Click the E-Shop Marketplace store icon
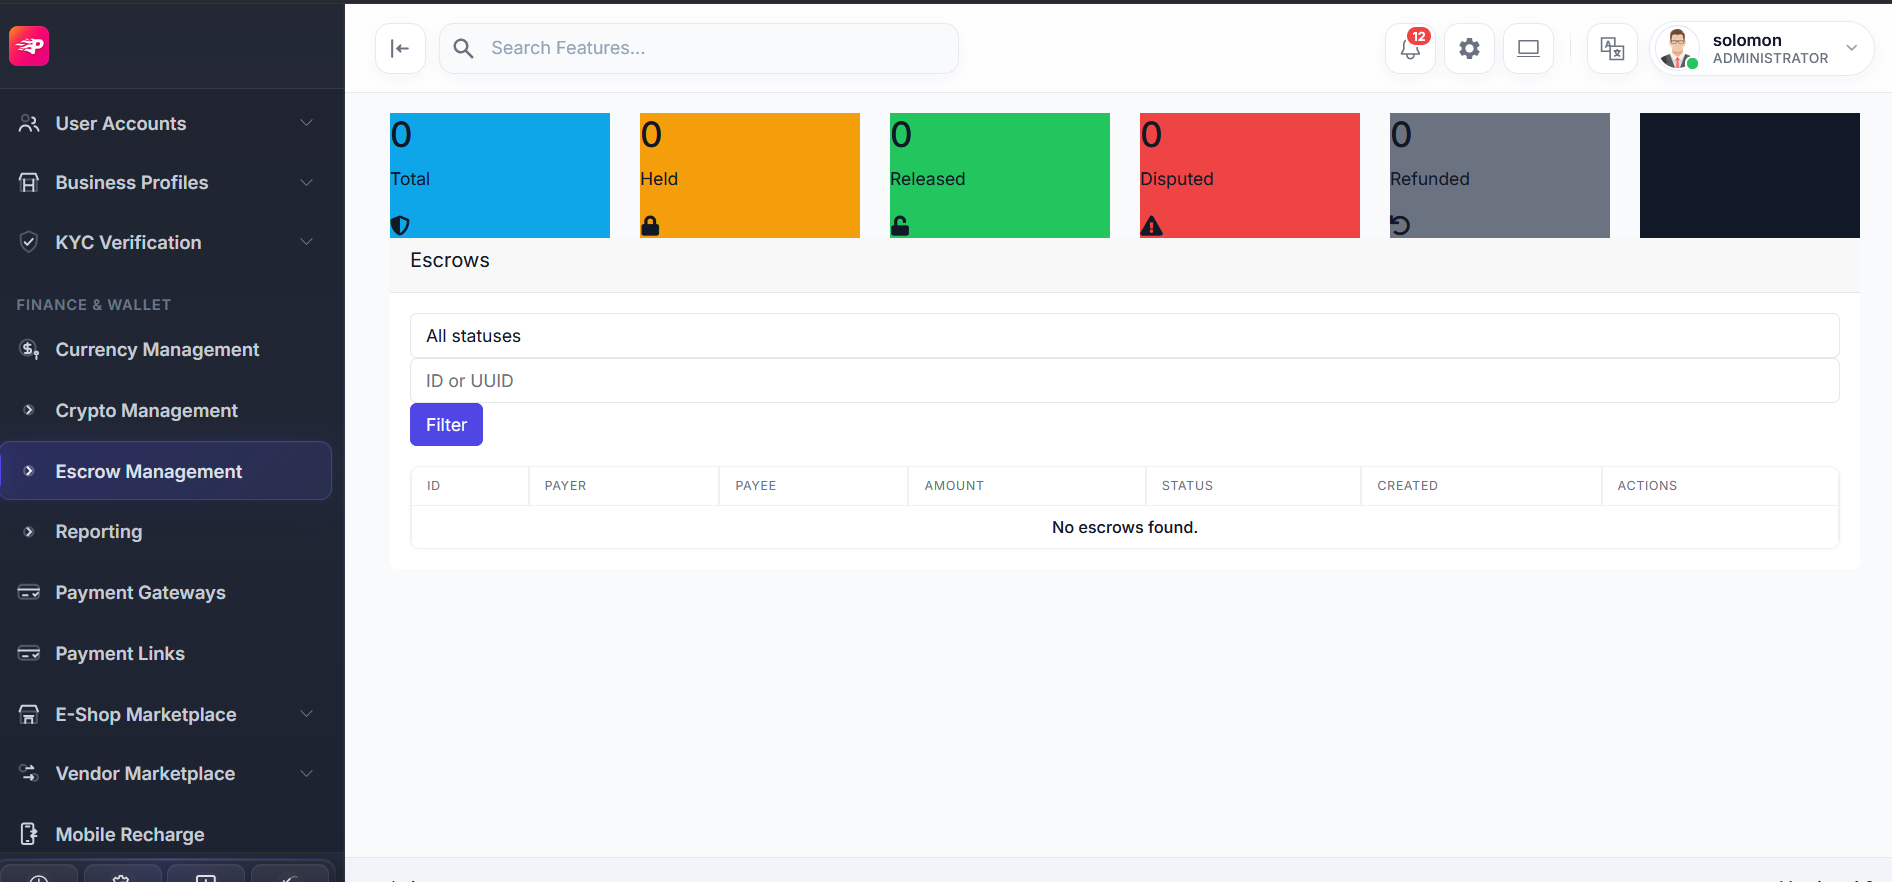Image resolution: width=1892 pixels, height=882 pixels. (29, 714)
